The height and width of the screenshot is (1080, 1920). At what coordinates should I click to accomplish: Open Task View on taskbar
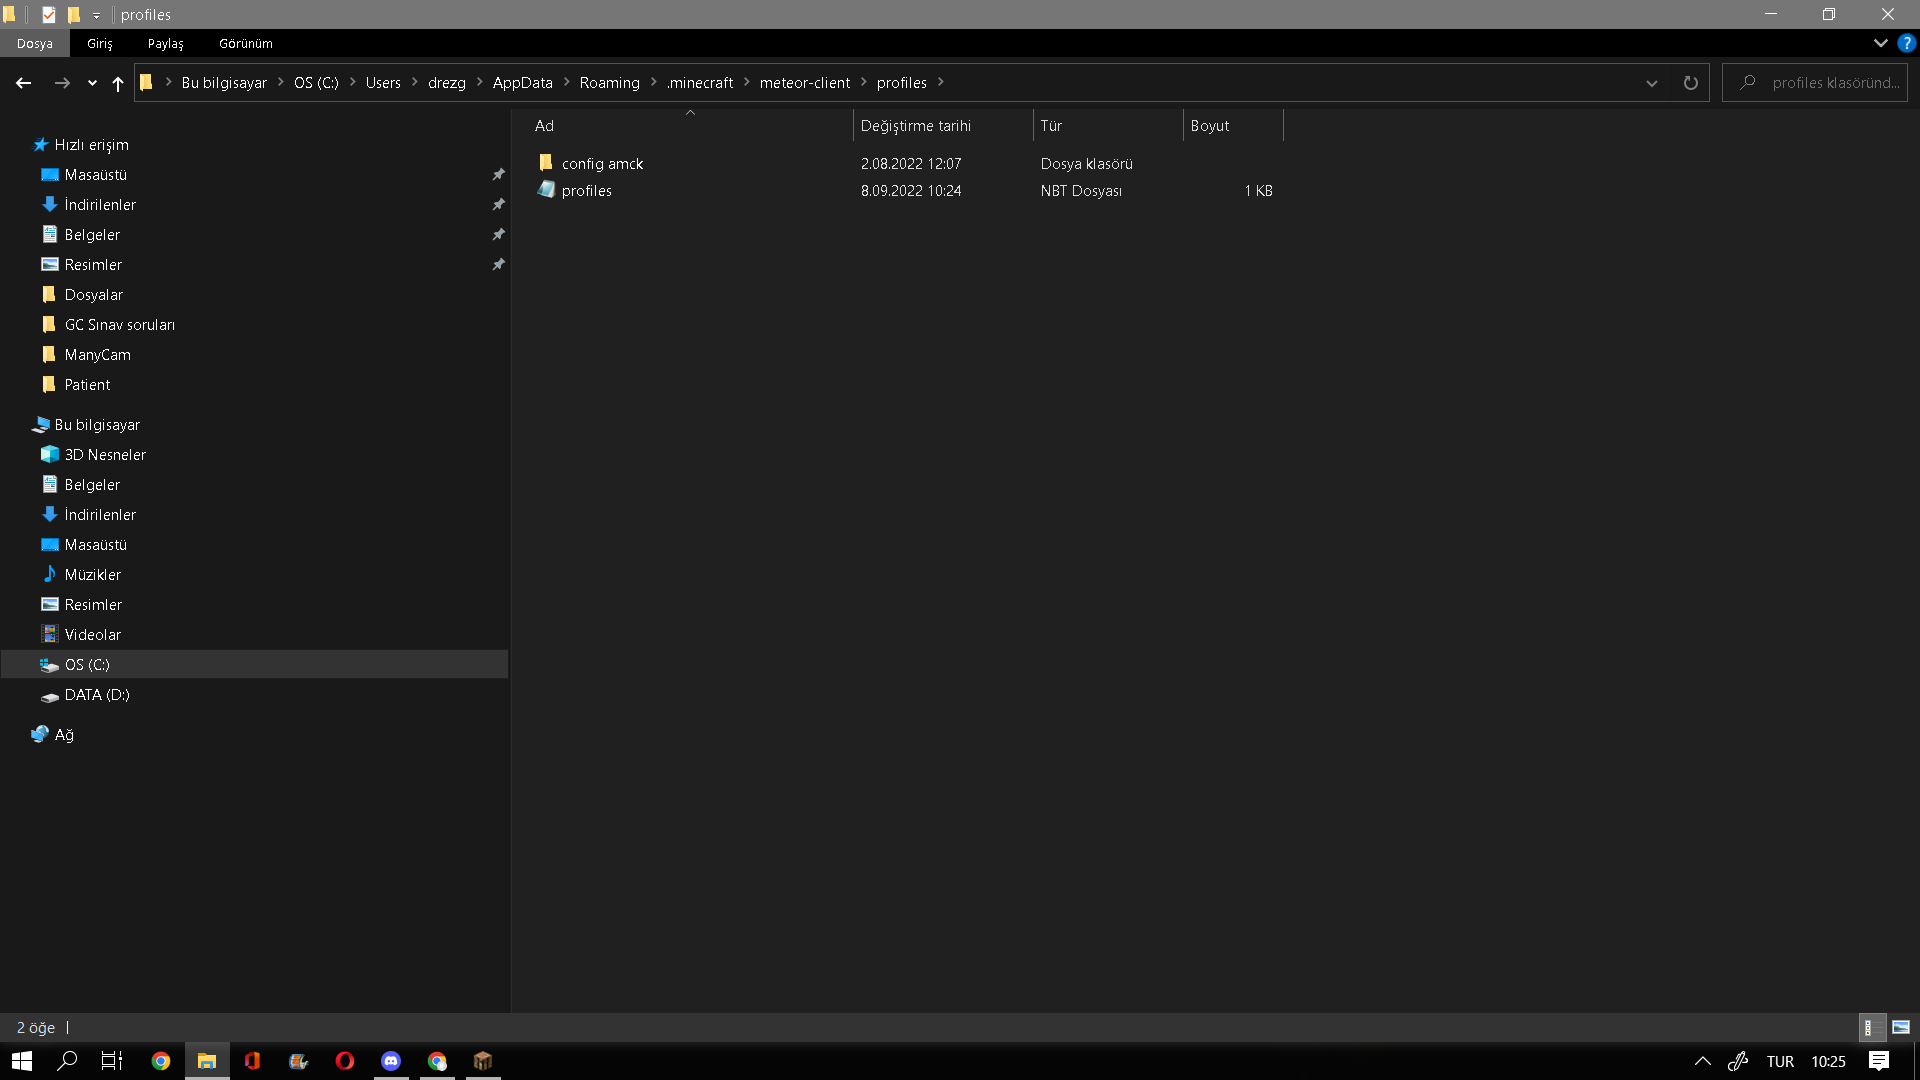point(112,1061)
